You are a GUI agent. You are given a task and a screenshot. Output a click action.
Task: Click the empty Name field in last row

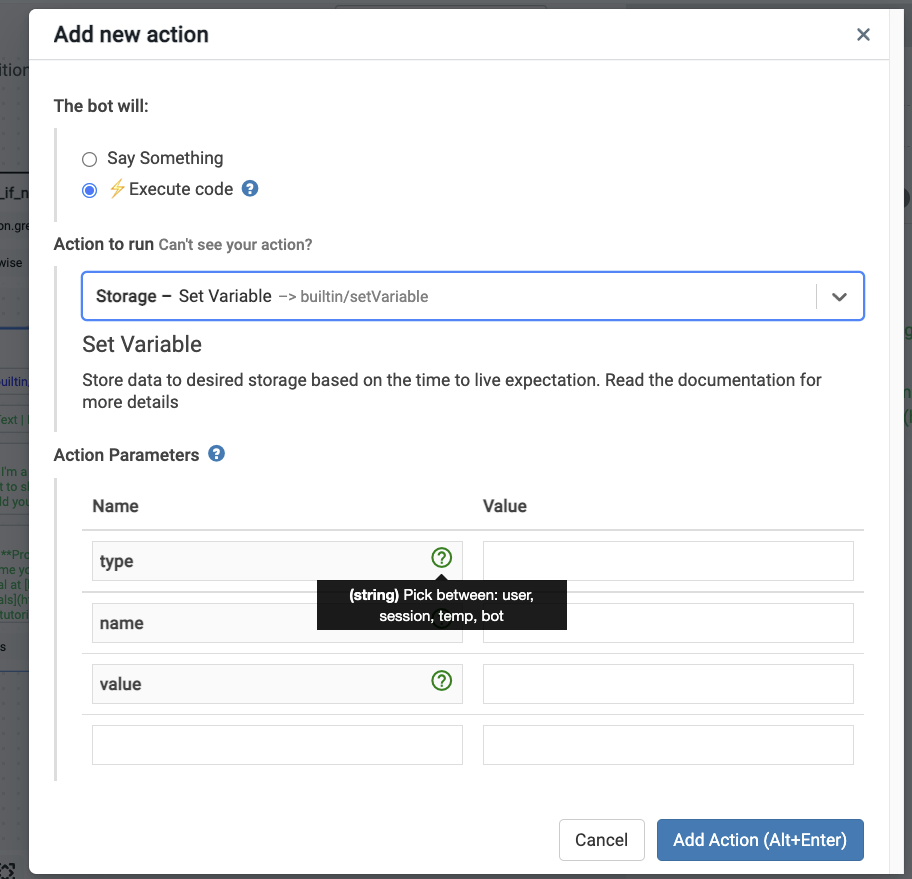(x=277, y=745)
